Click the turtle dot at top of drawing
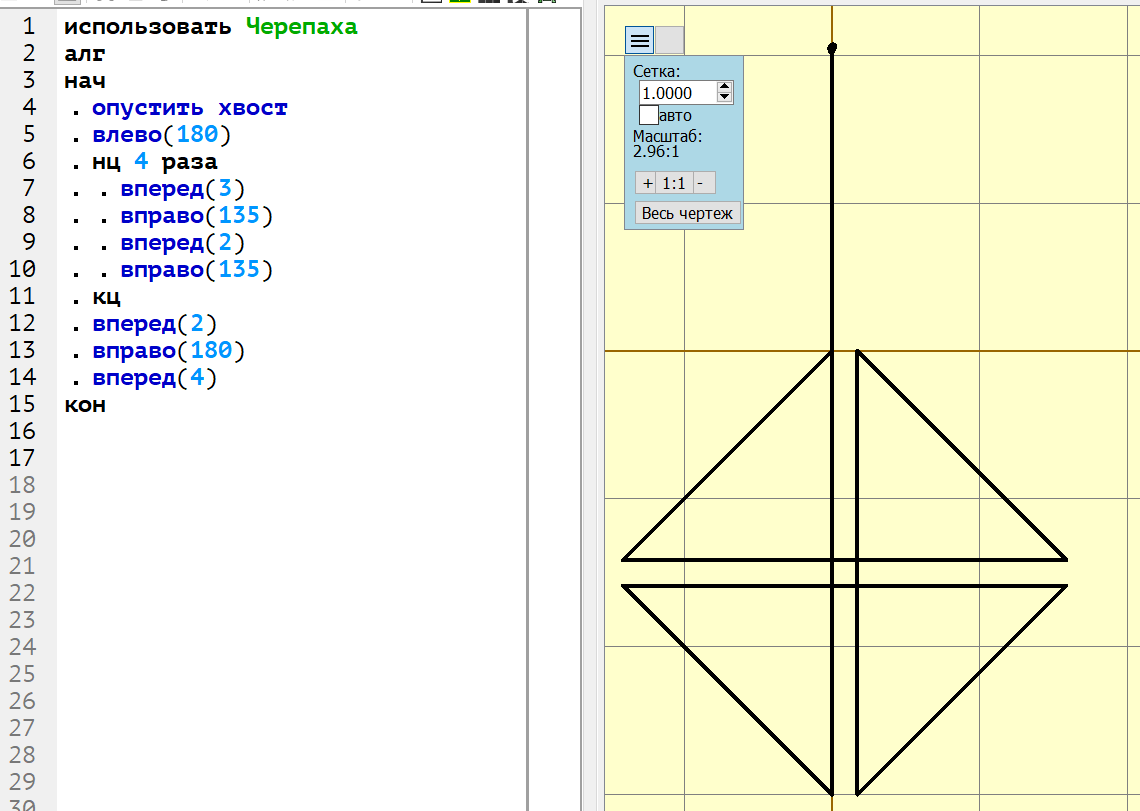The image size is (1140, 811). pyautogui.click(x=832, y=48)
